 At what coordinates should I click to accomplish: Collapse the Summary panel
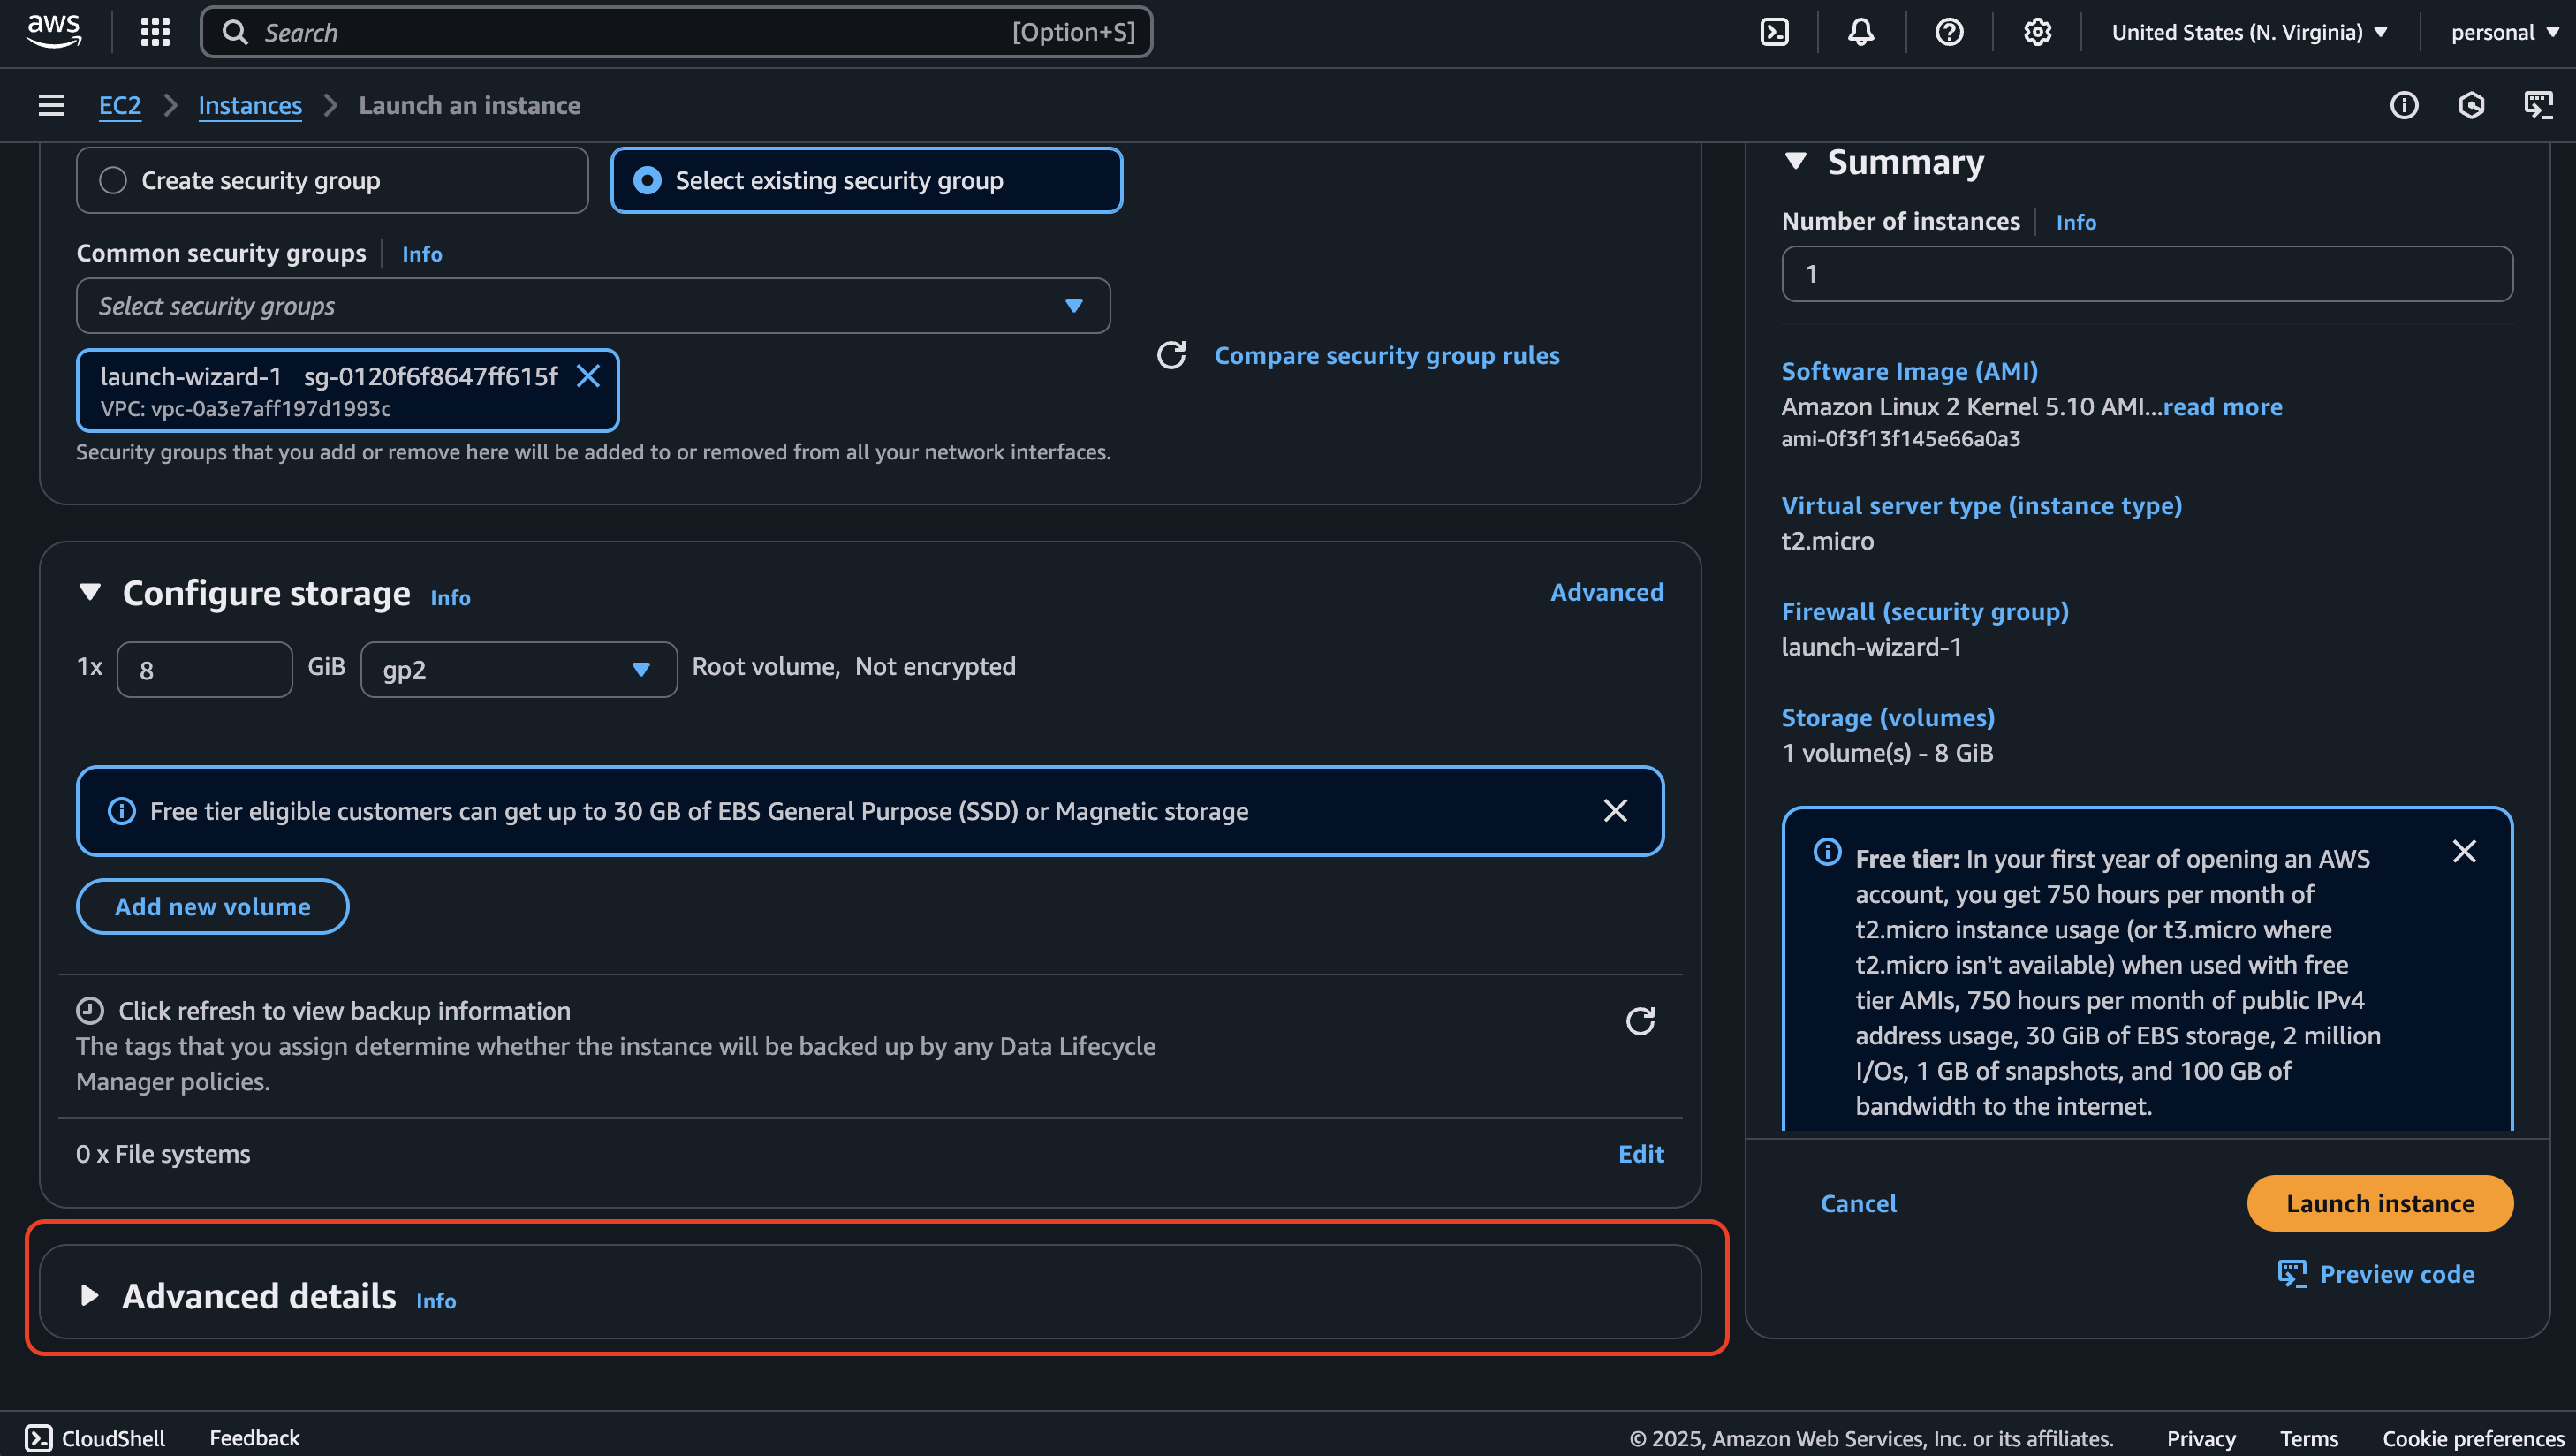coord(1796,161)
